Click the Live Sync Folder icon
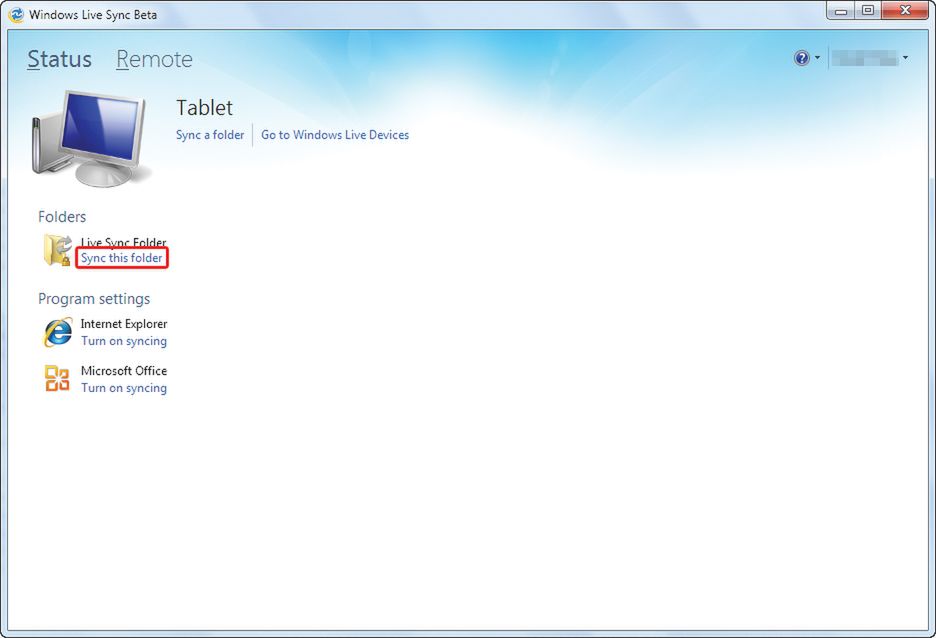 [57, 249]
